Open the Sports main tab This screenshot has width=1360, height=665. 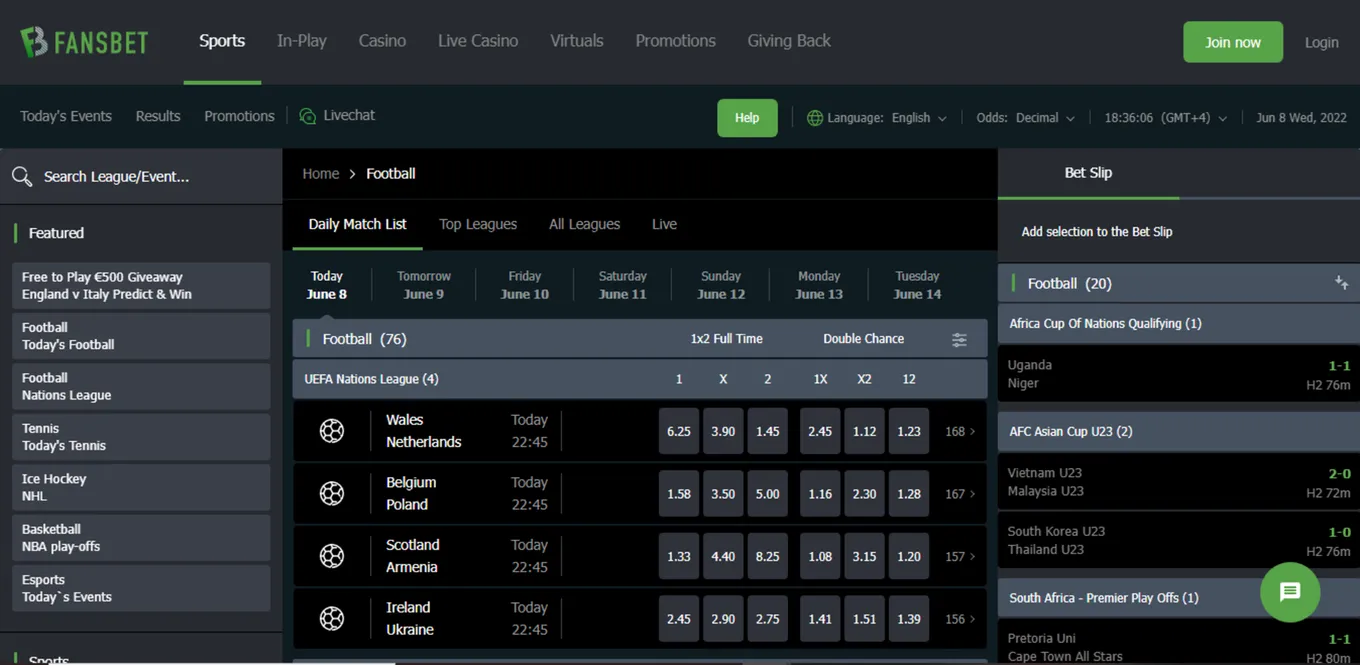[x=222, y=41]
